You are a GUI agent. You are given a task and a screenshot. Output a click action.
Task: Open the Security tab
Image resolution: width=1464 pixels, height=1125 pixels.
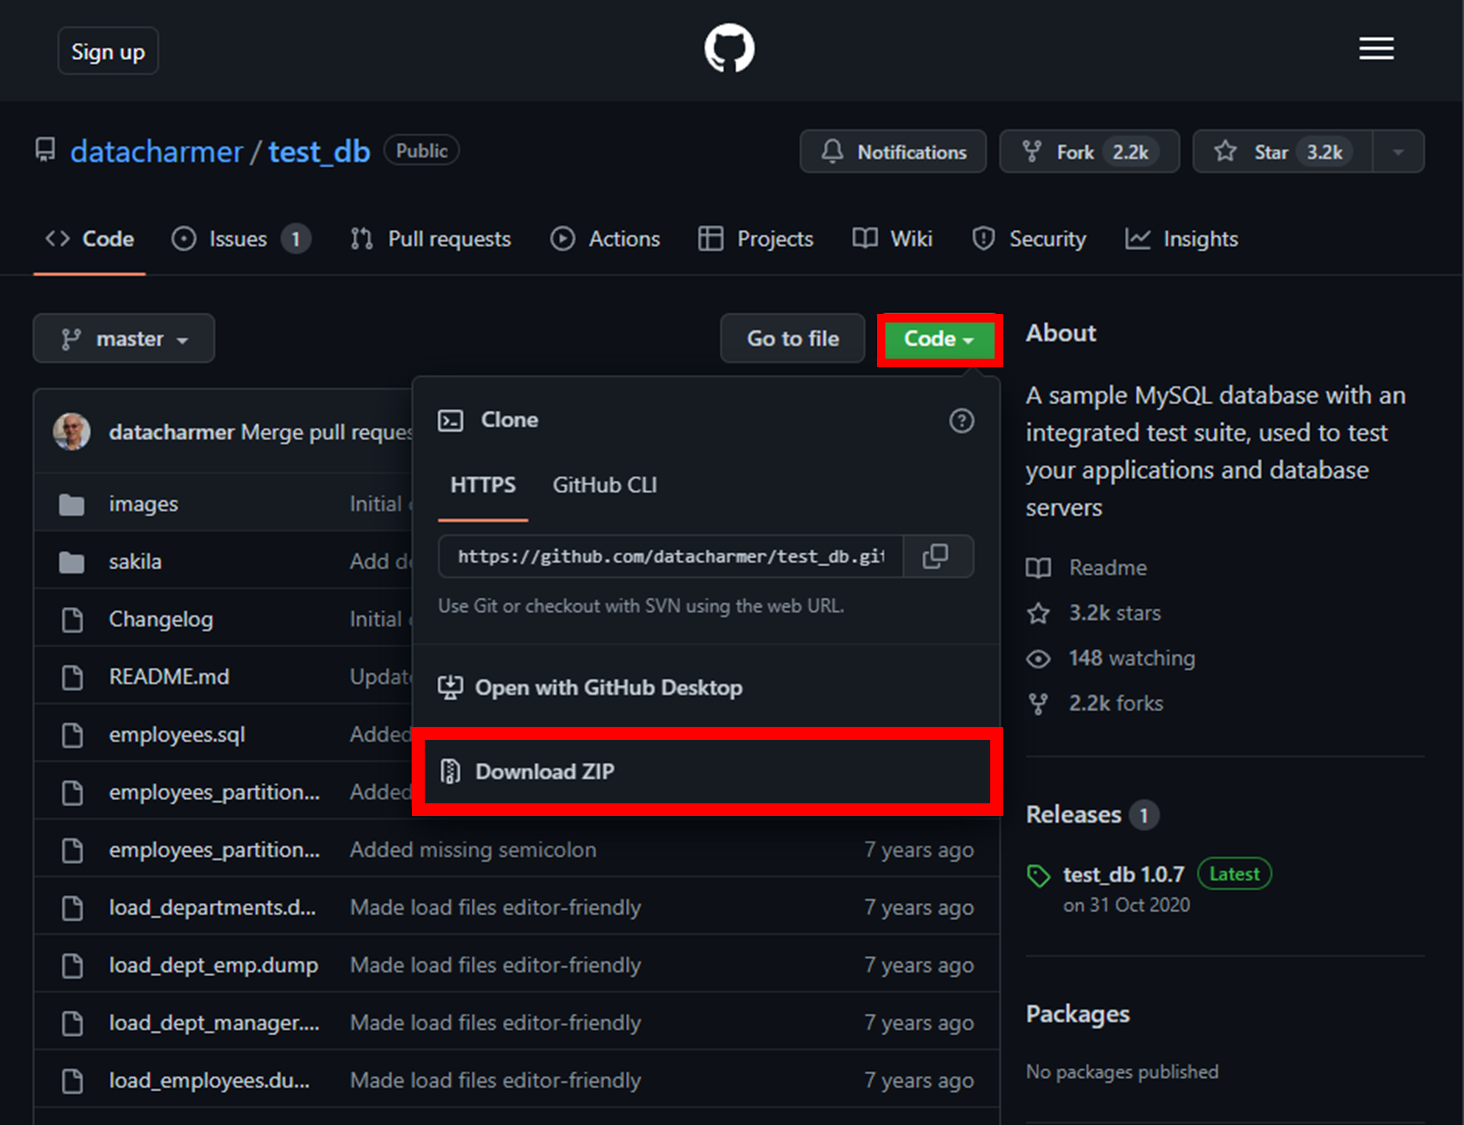(x=1029, y=239)
